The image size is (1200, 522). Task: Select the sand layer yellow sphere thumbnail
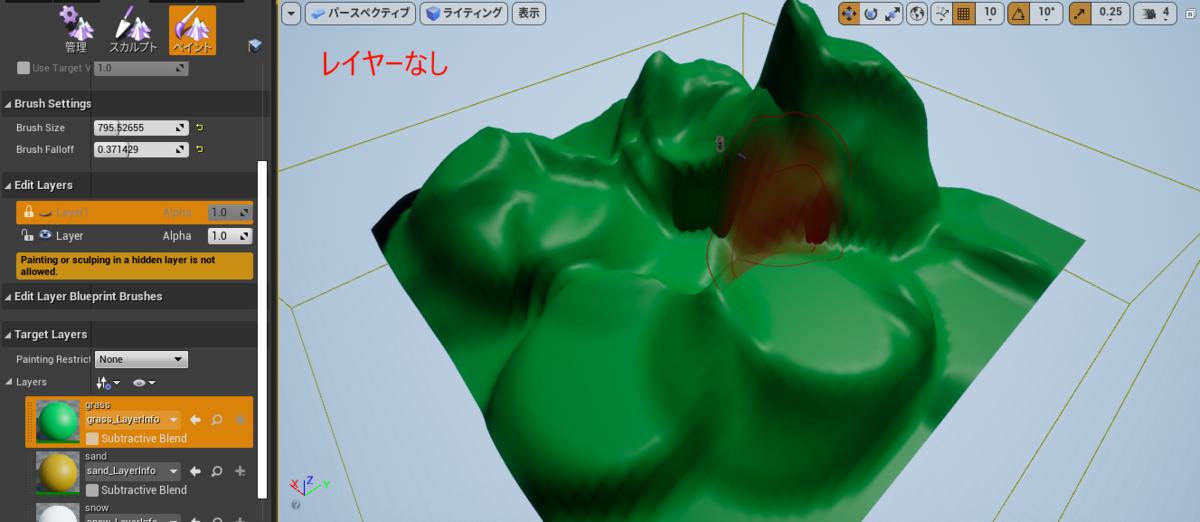58,473
